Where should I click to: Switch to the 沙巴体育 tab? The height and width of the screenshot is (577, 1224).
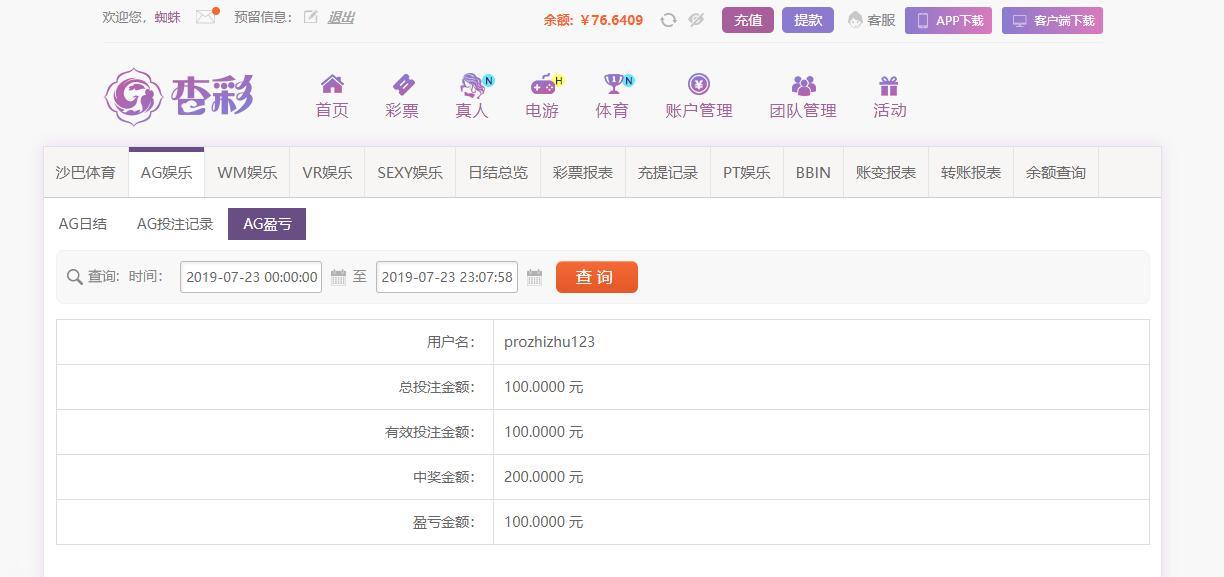point(85,172)
